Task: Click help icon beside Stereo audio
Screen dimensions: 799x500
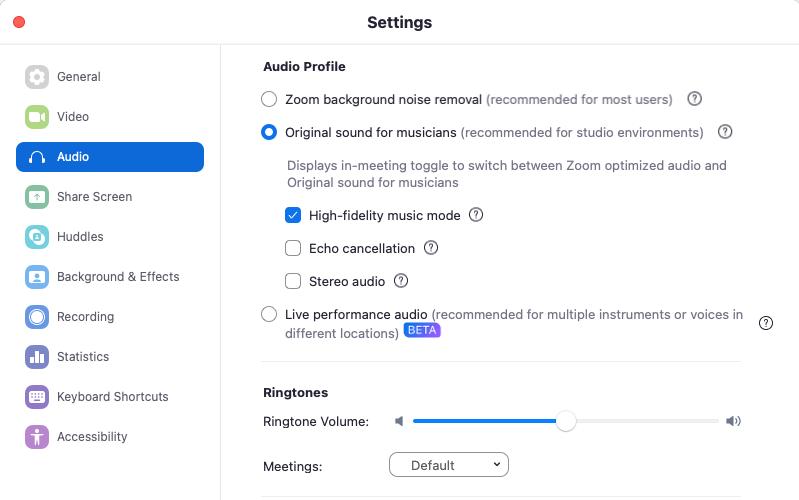Action: tap(401, 281)
